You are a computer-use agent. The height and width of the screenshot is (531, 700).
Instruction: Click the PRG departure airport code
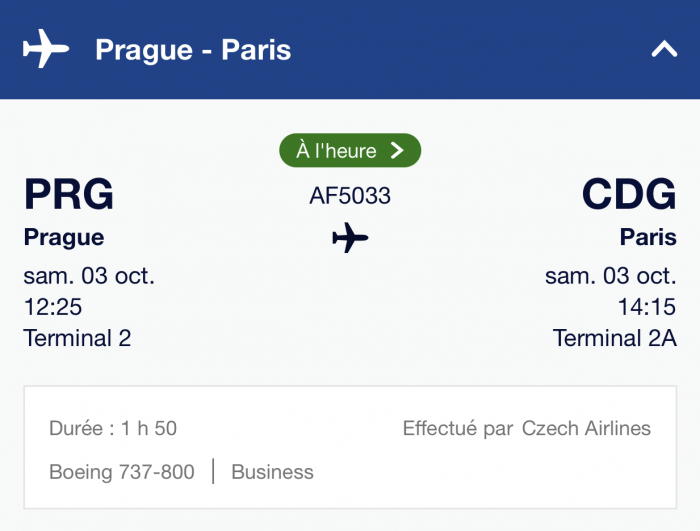pos(69,194)
